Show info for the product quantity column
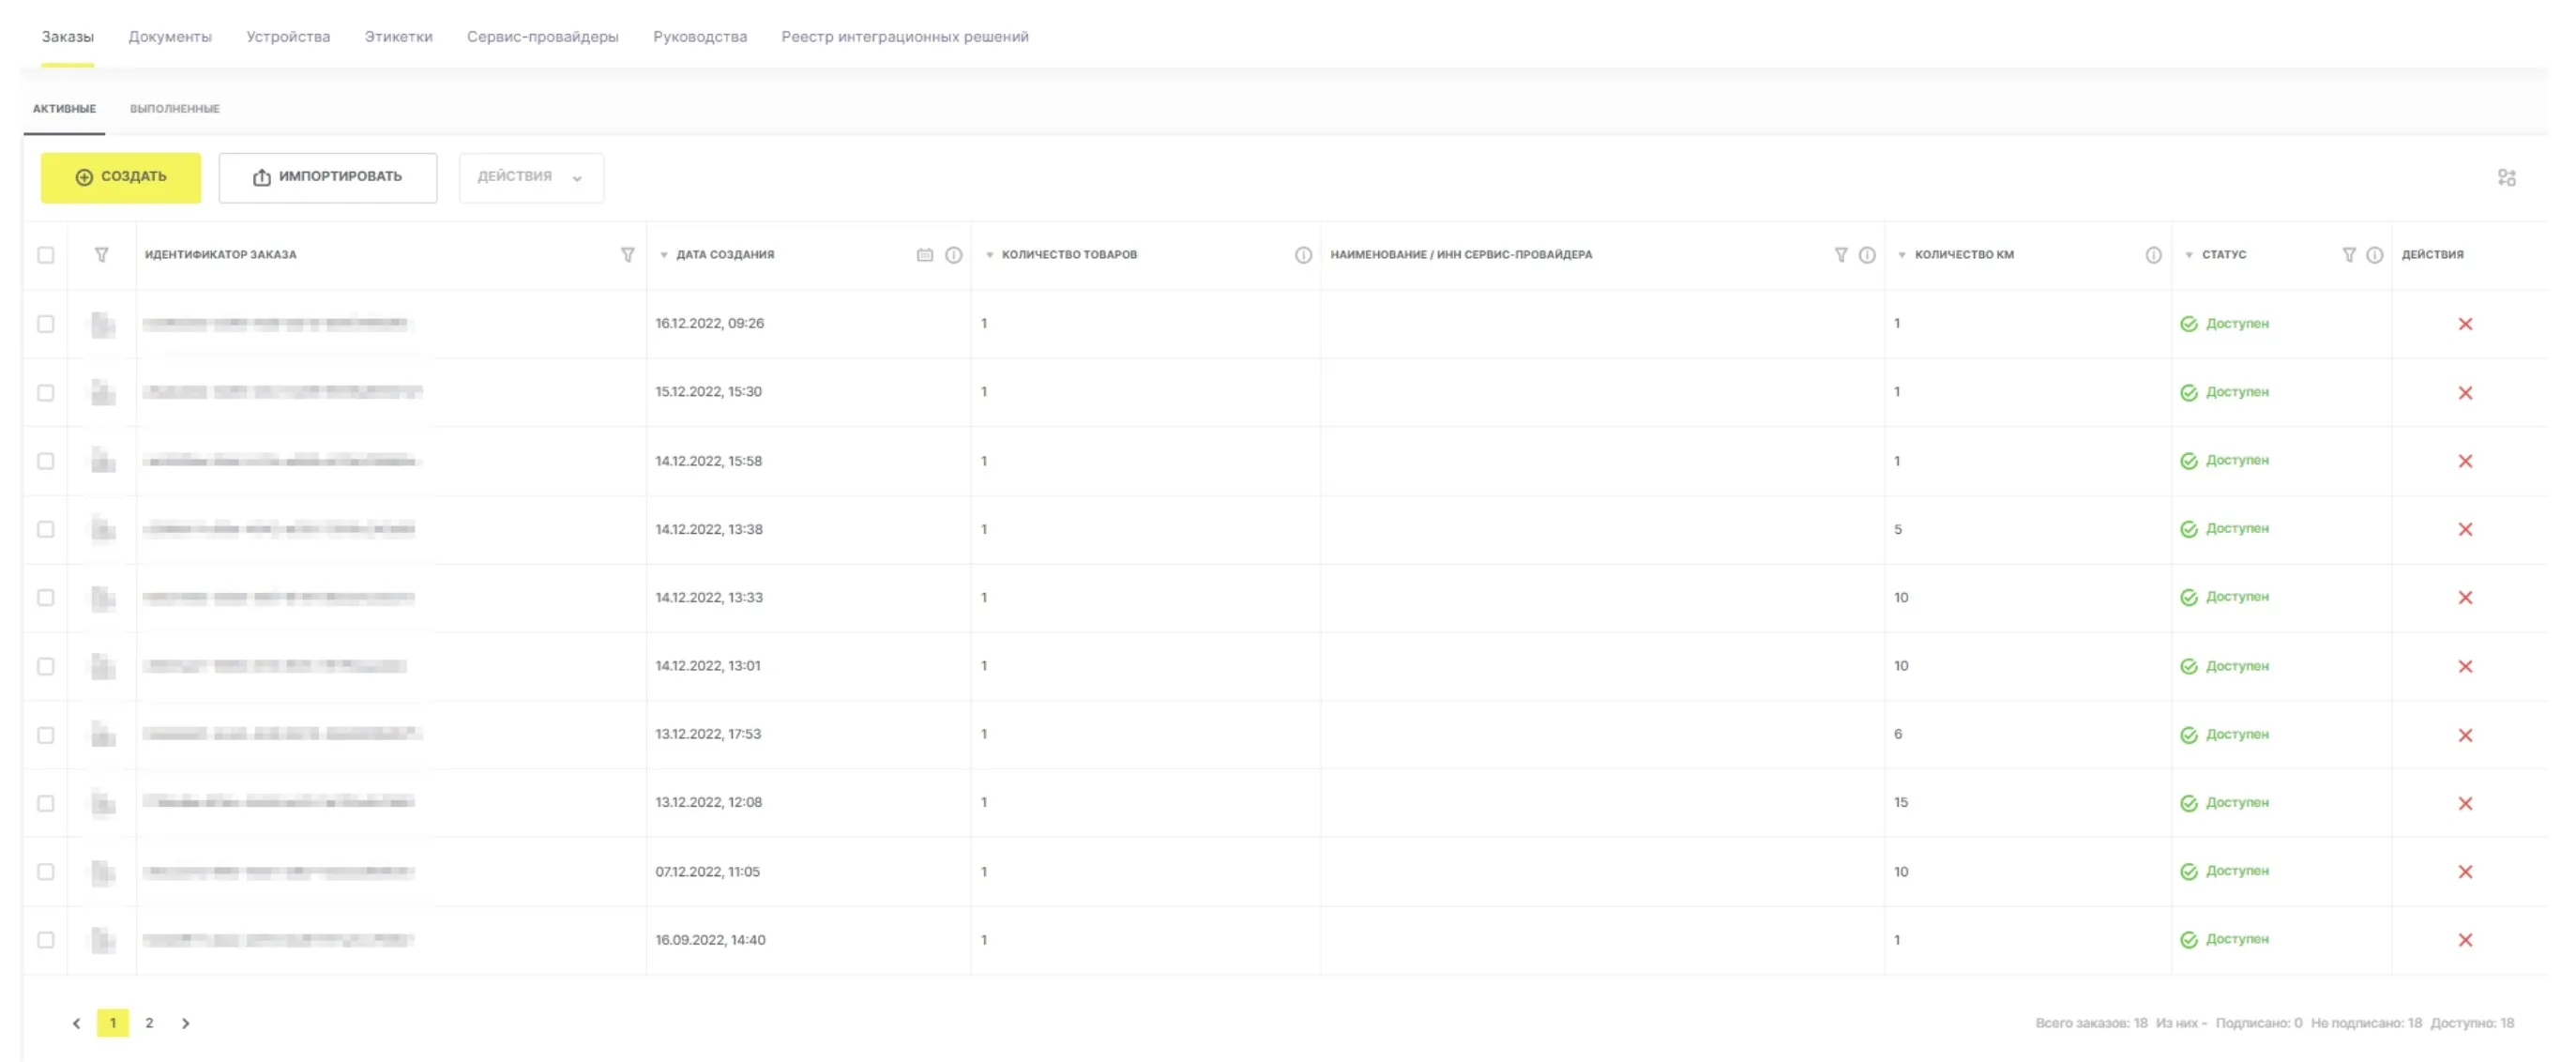 click(x=1302, y=255)
